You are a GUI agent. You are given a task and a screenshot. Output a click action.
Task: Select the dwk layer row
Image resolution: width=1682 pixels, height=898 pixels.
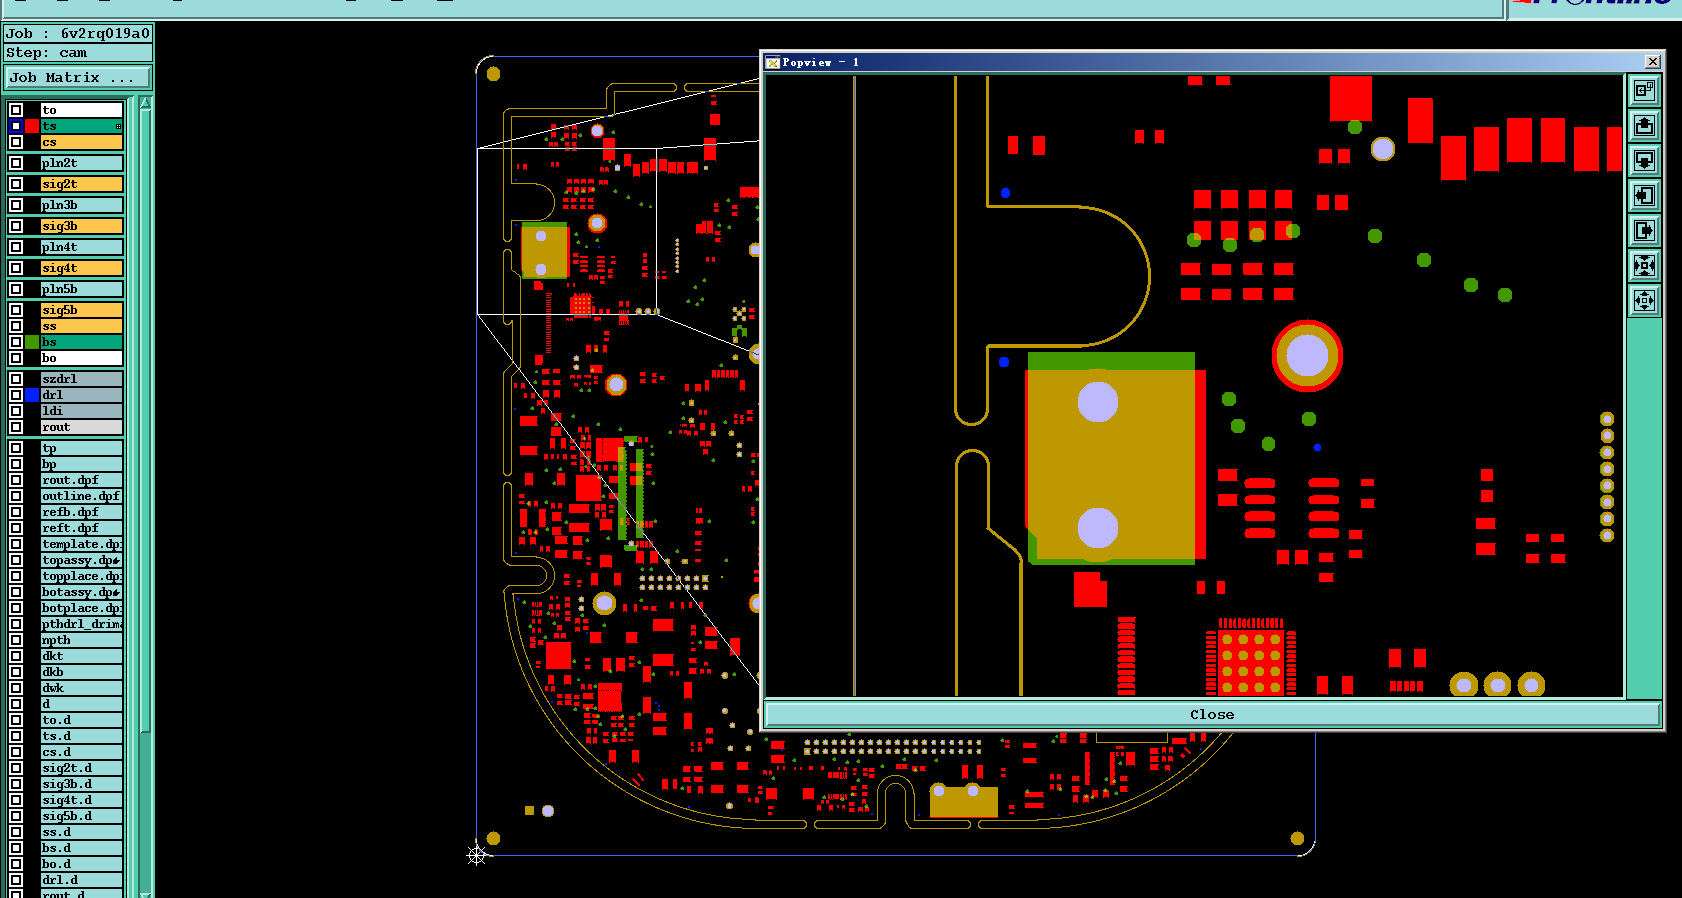coord(81,688)
